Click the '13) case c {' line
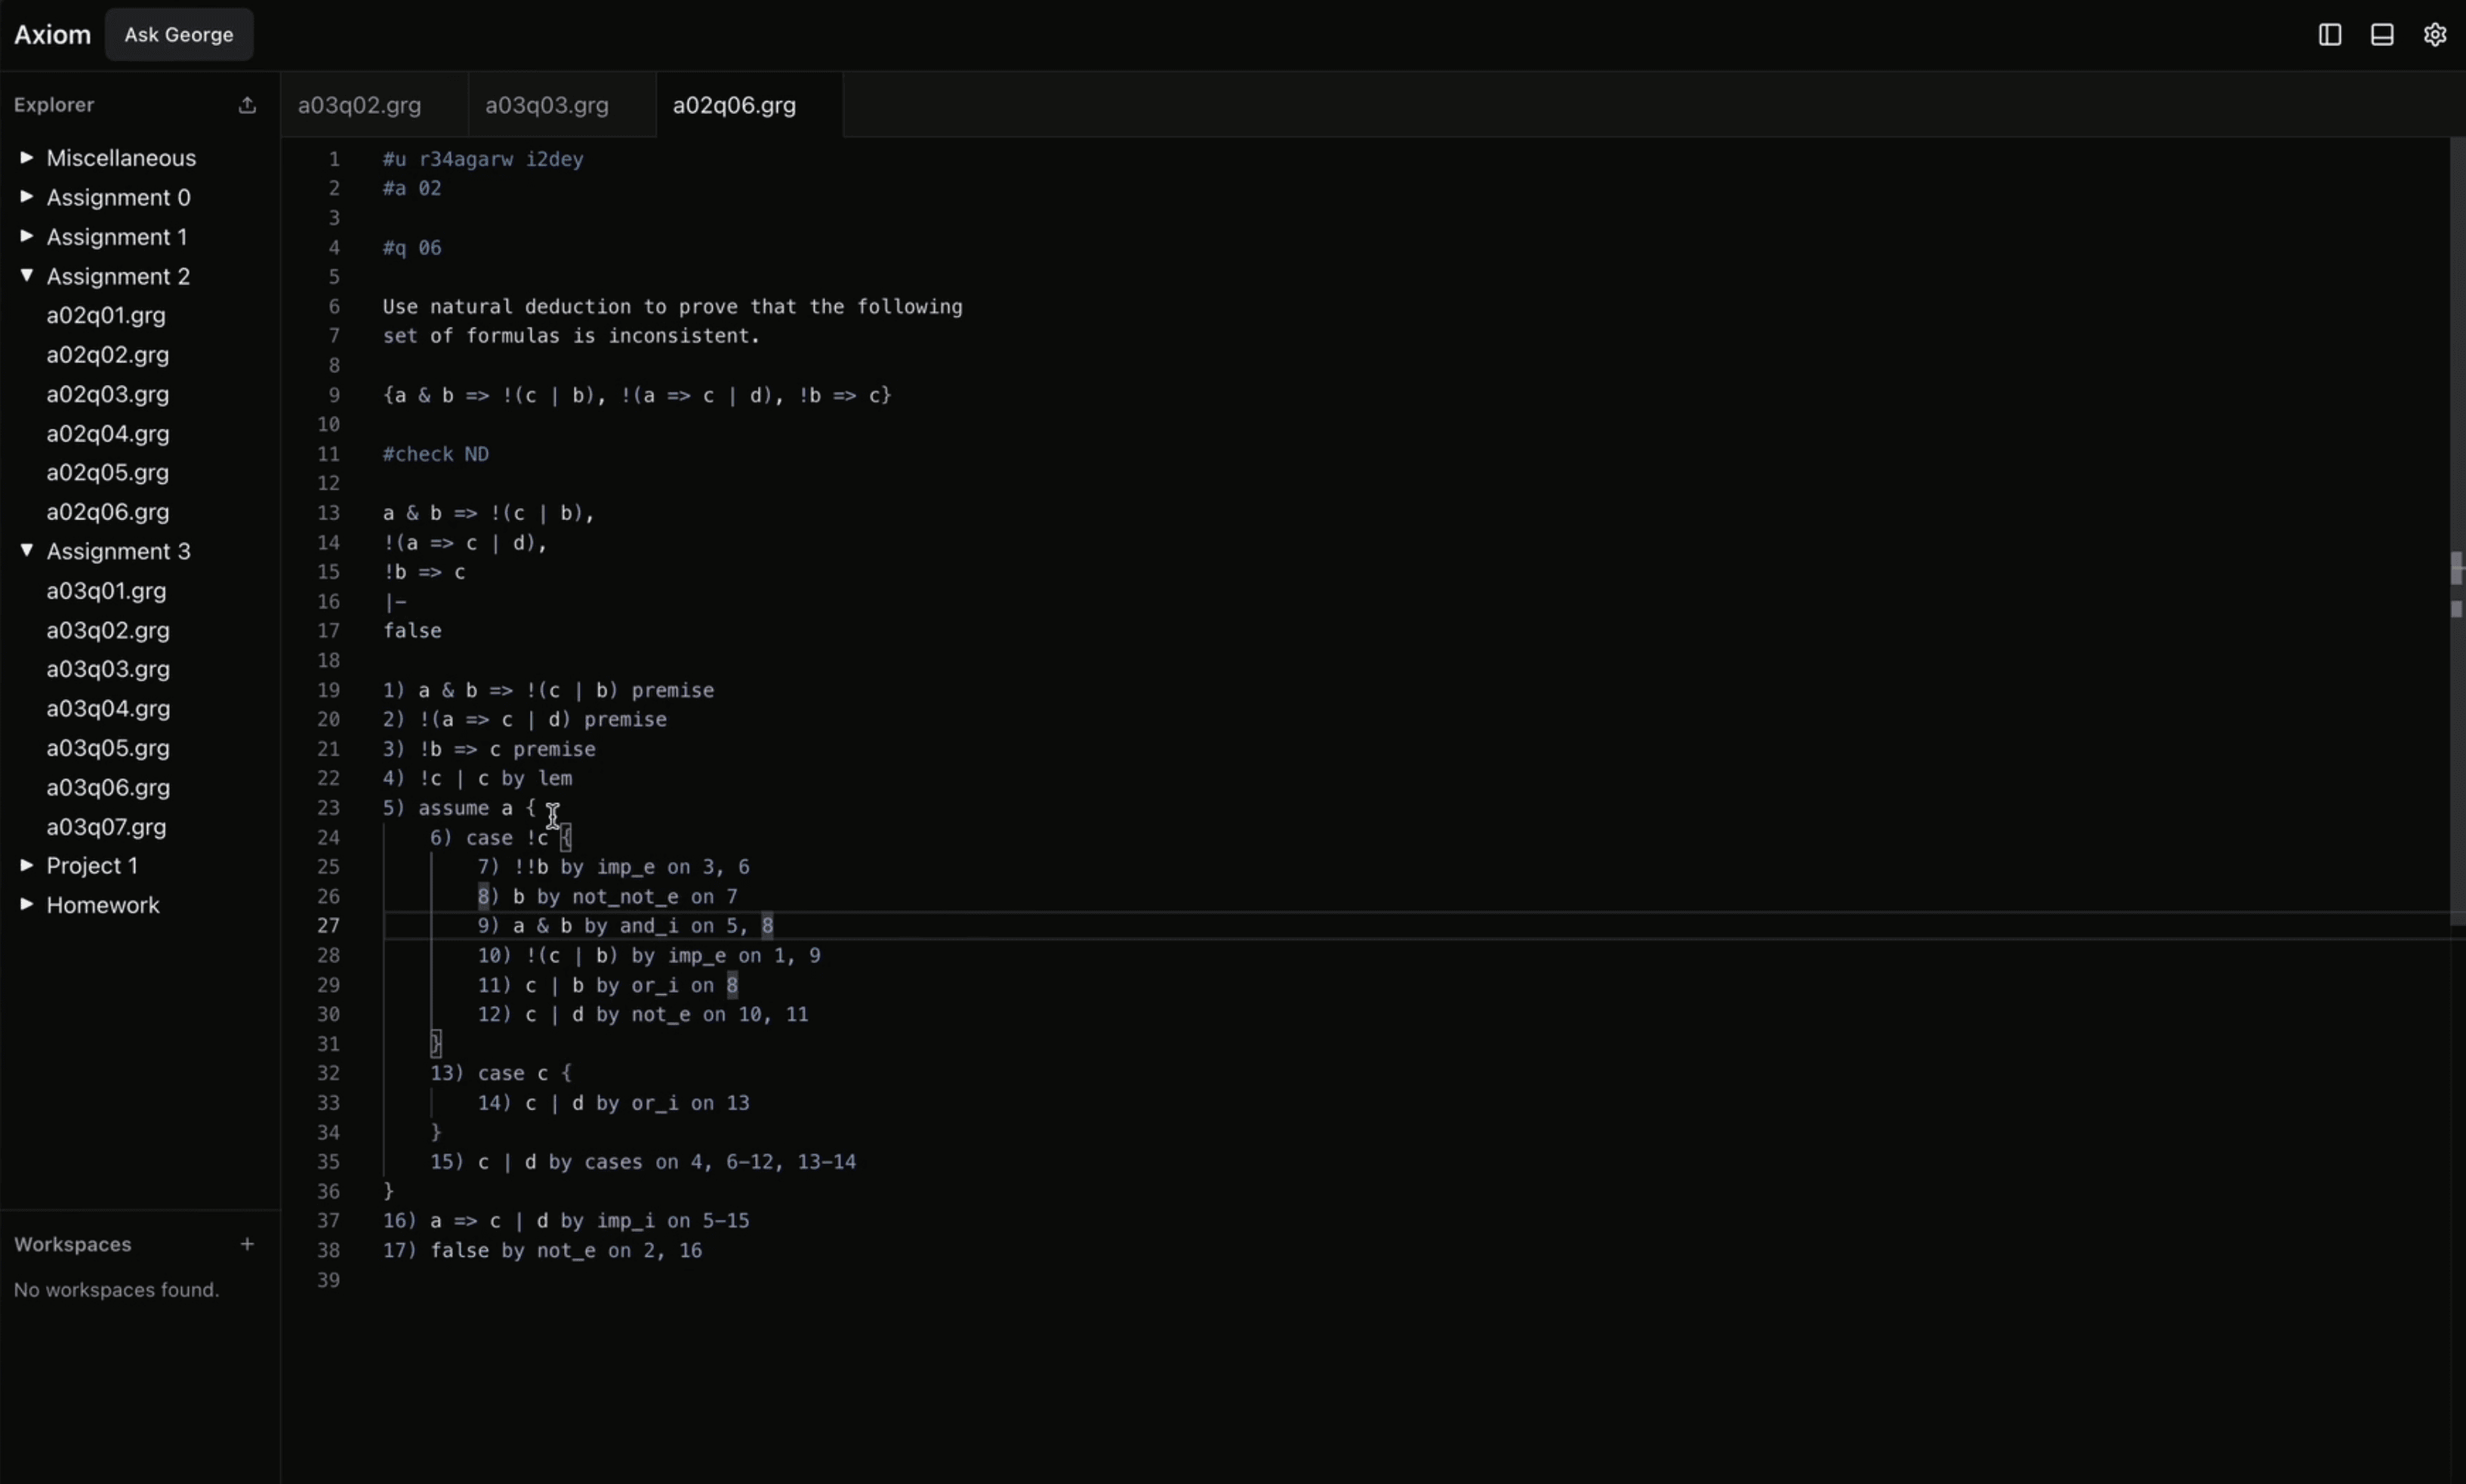This screenshot has width=2466, height=1484. click(501, 1073)
